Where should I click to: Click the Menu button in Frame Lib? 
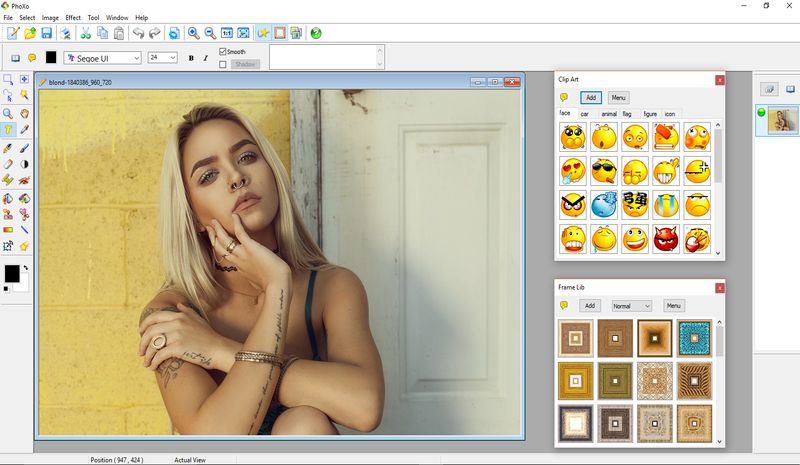coord(674,305)
